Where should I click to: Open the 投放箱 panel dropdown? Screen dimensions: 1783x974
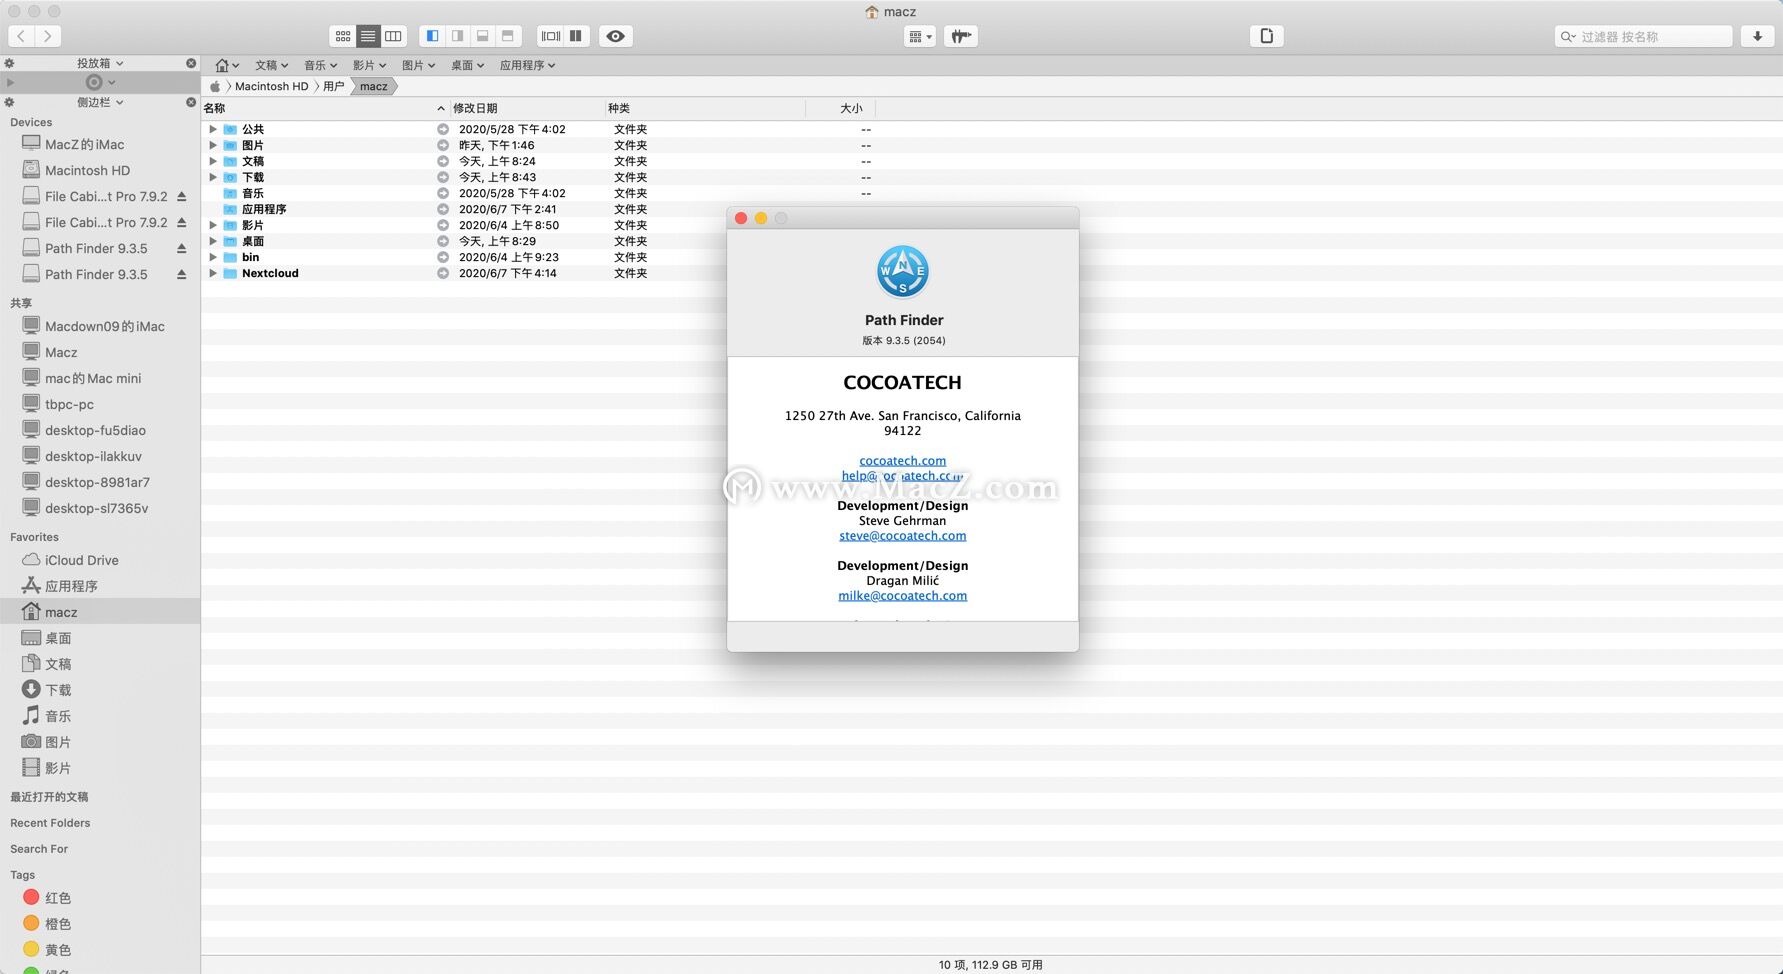point(100,63)
